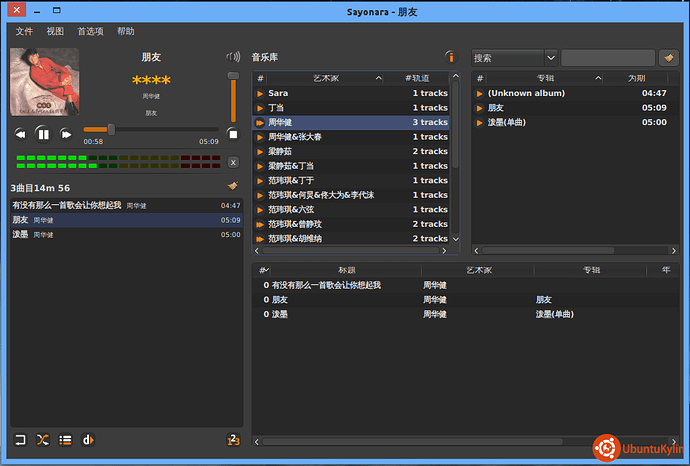The width and height of the screenshot is (690, 466).
Task: Toggle append mode list icon
Action: [x=65, y=440]
